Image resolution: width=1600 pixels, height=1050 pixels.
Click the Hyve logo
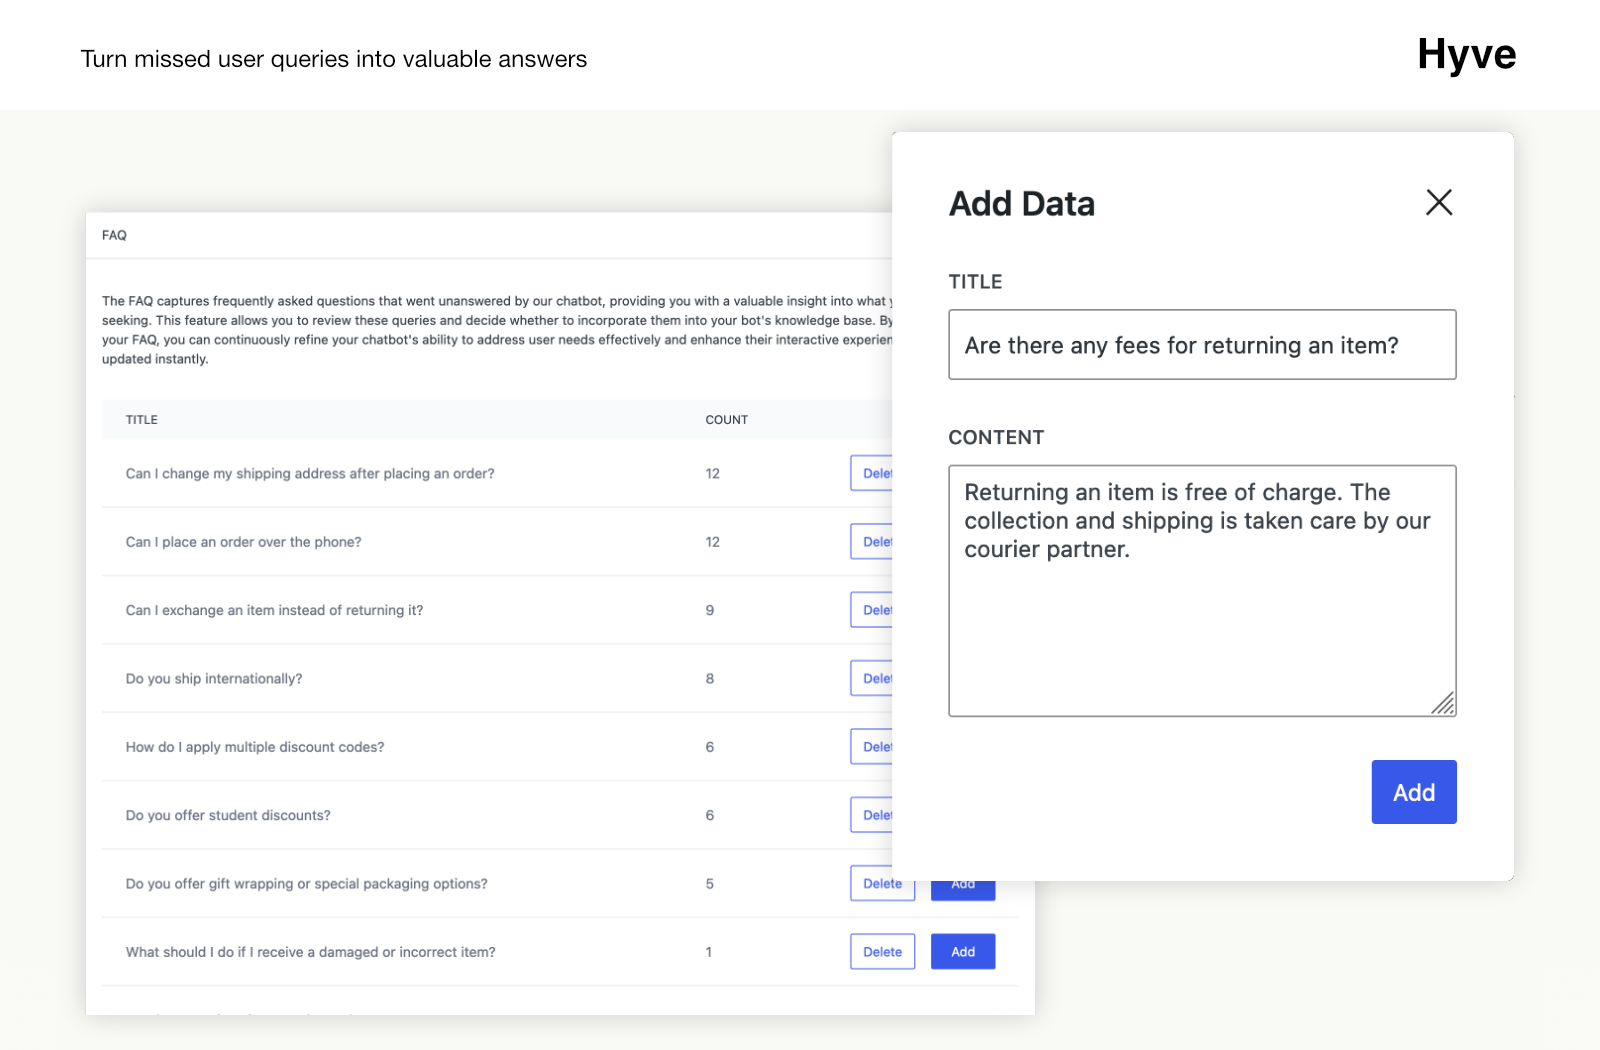point(1466,56)
